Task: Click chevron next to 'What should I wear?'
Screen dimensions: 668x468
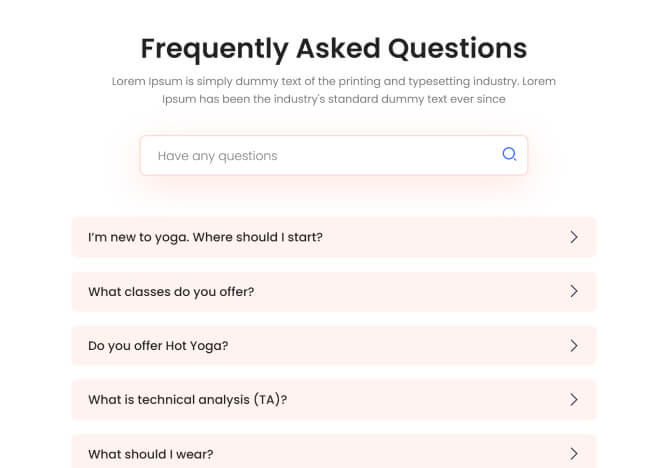Action: pyautogui.click(x=574, y=453)
